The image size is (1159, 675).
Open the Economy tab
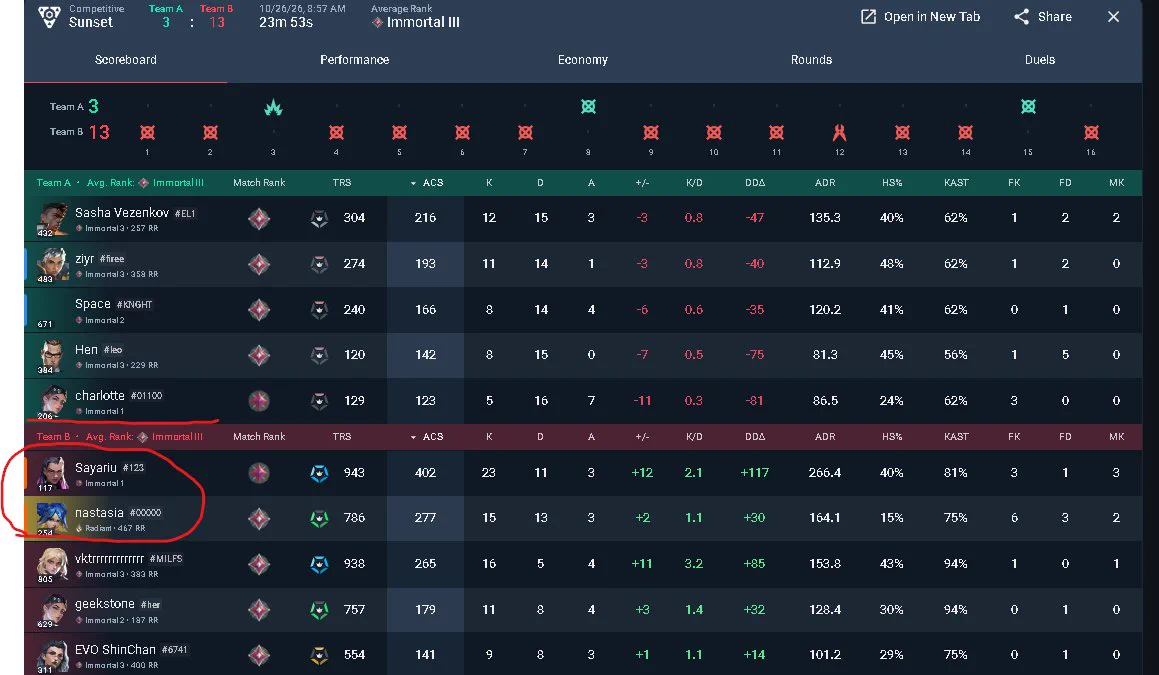pyautogui.click(x=582, y=60)
